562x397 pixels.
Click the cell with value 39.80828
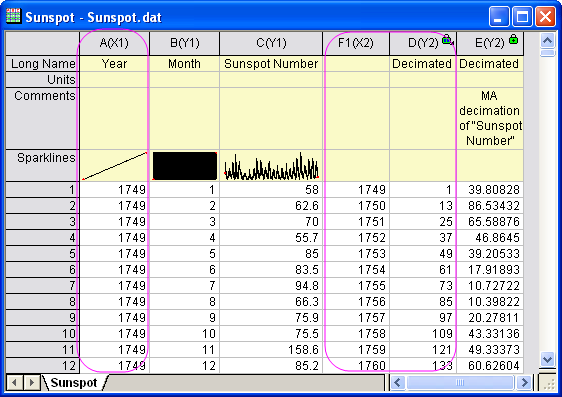[x=490, y=190]
